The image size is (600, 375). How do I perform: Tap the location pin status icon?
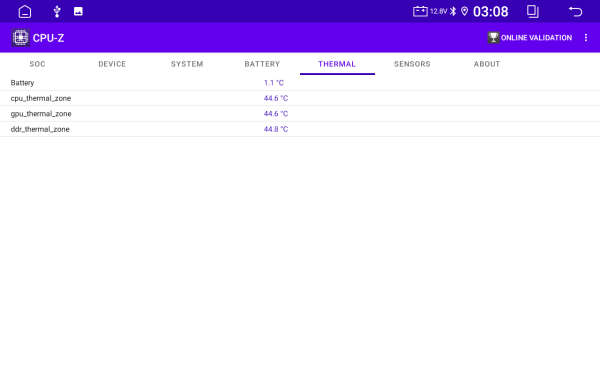tap(464, 11)
